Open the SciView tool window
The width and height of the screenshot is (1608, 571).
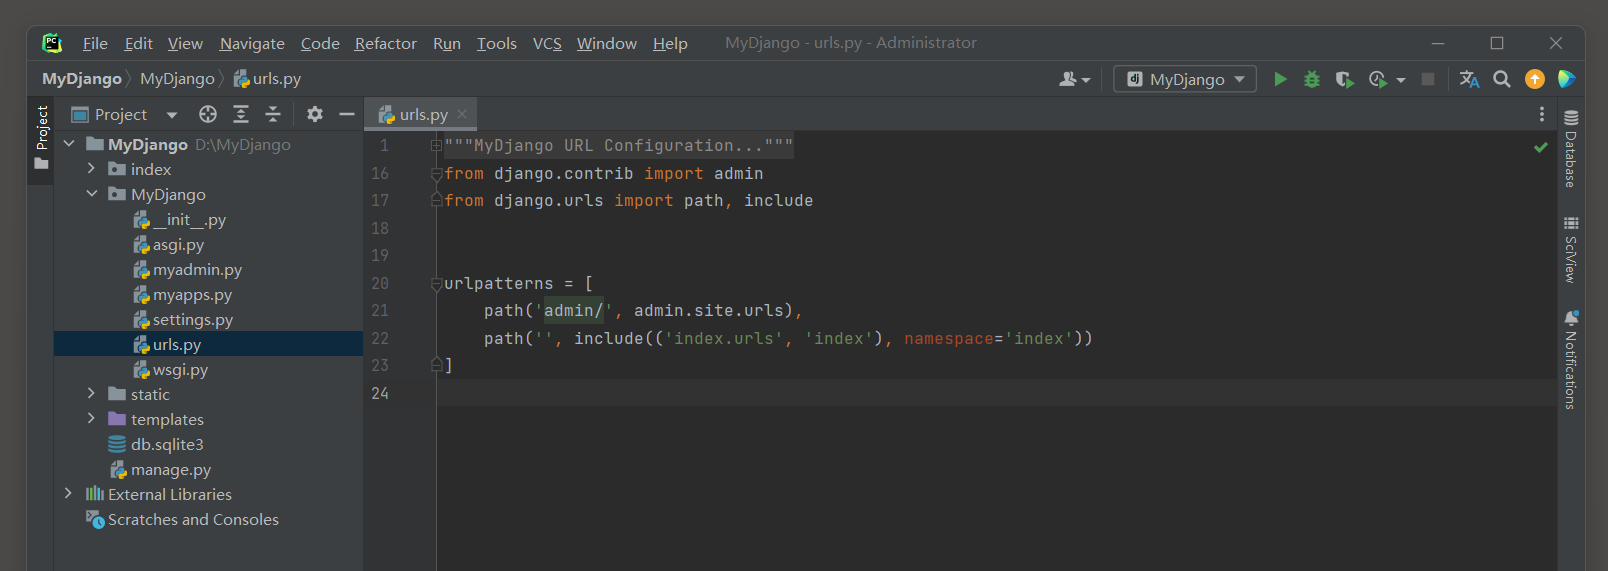[x=1571, y=250]
